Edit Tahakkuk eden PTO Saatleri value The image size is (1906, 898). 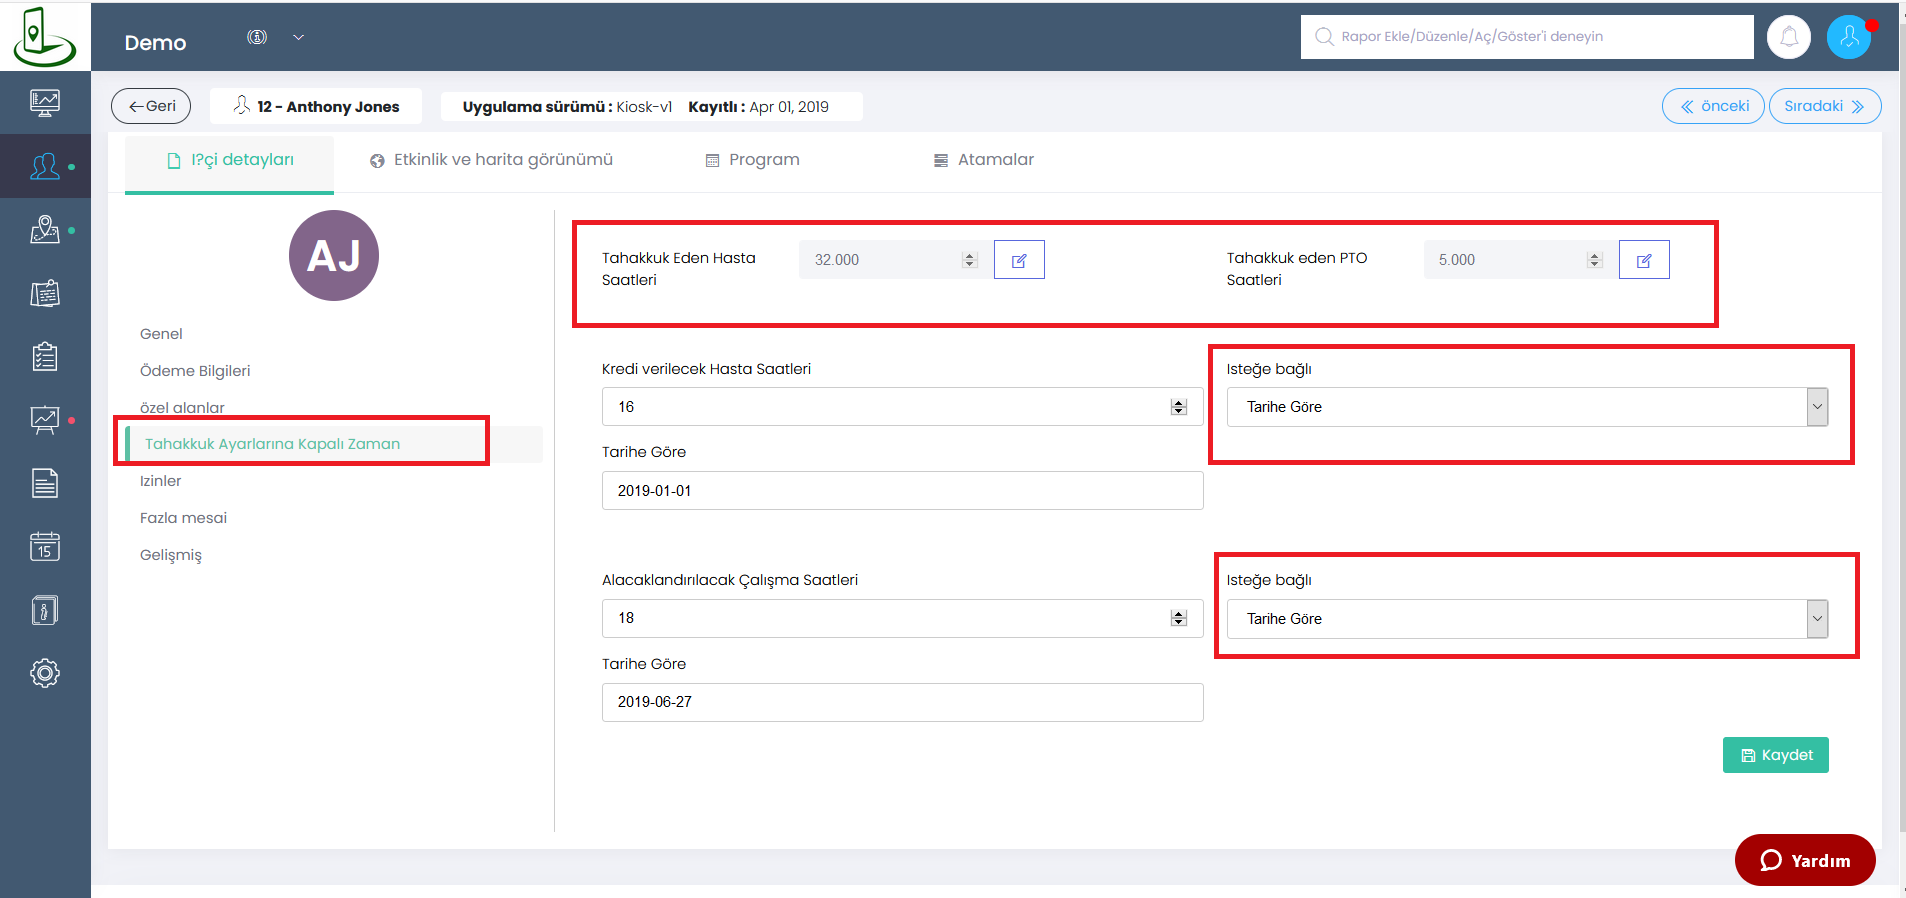[1643, 260]
